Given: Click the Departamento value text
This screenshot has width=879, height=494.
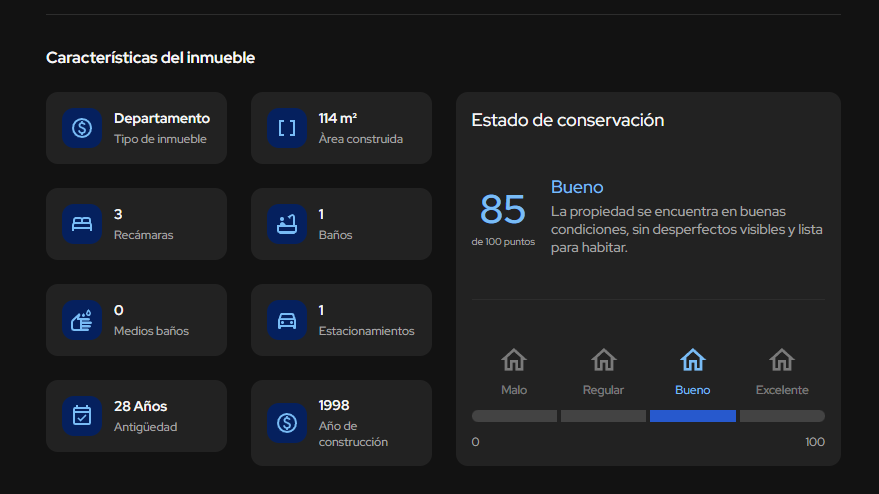Looking at the screenshot, I should (162, 118).
